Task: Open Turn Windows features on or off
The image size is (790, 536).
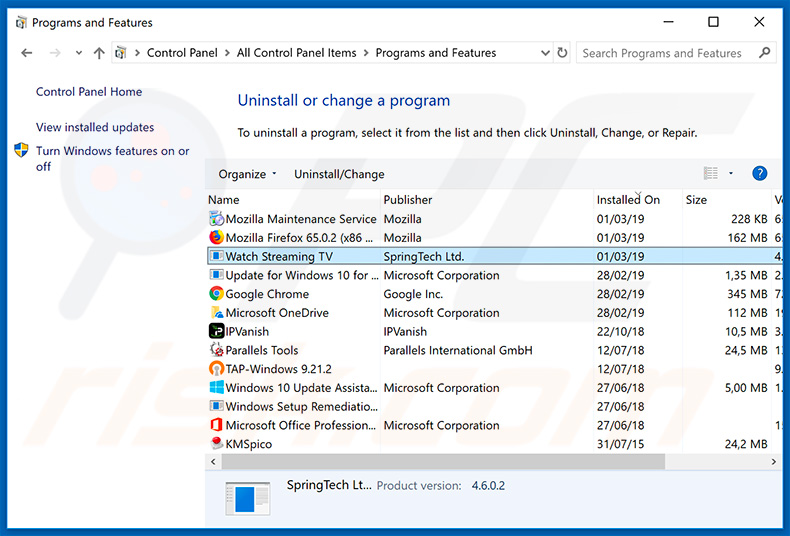Action: coord(112,158)
